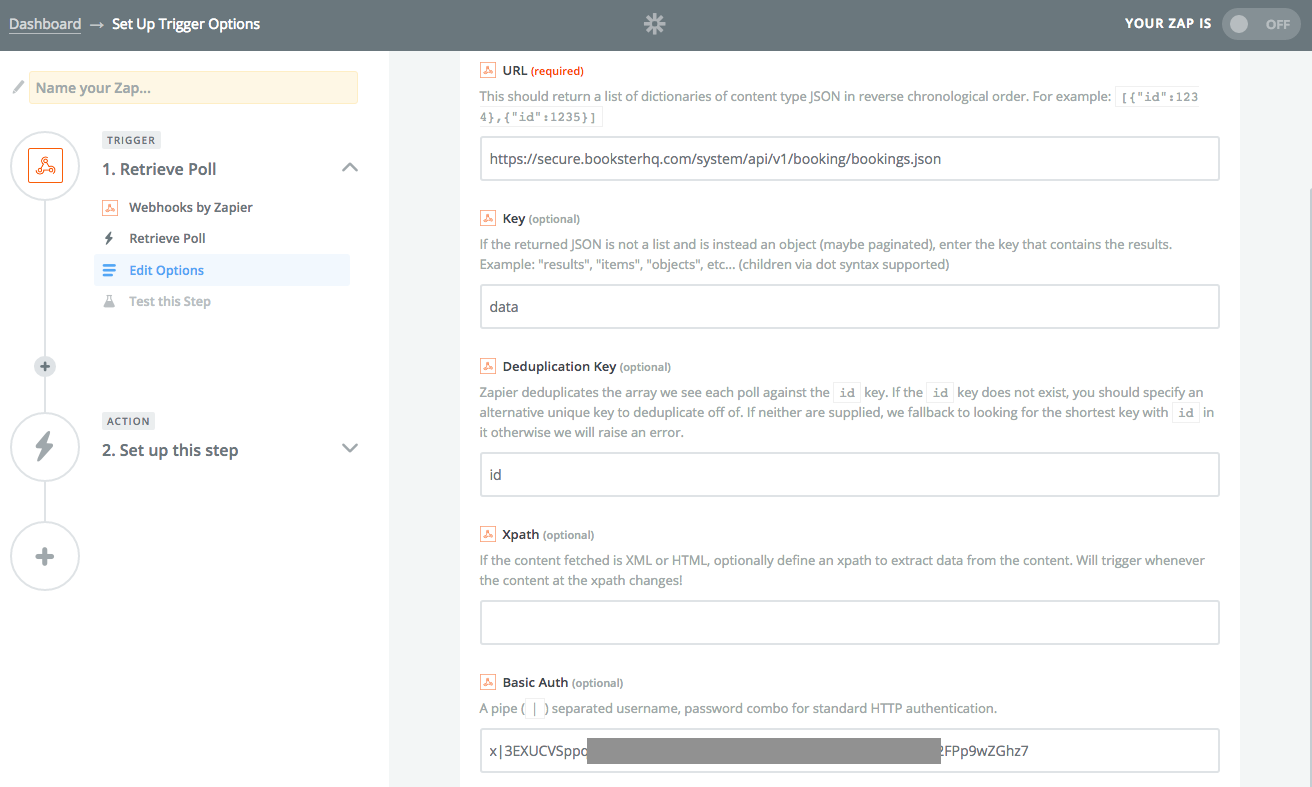Click the Deduplication Key input field
The width and height of the screenshot is (1312, 787).
(849, 475)
